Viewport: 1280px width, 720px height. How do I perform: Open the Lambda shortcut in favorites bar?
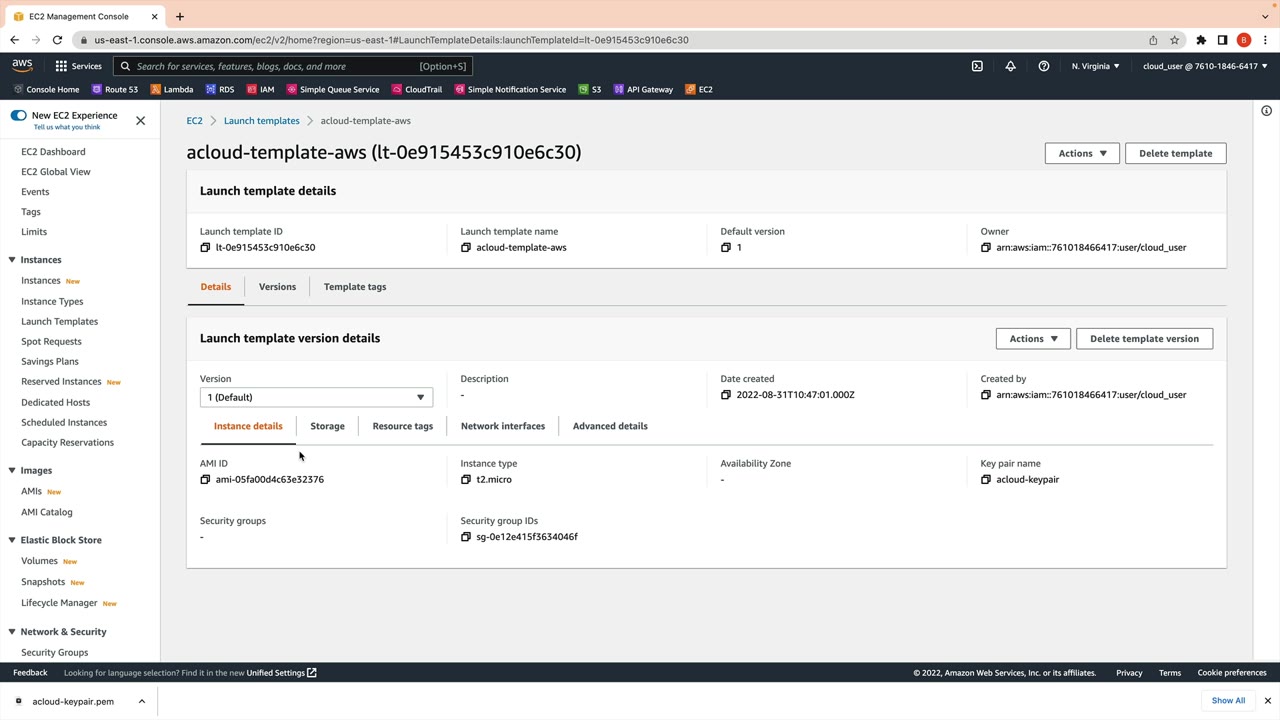[172, 89]
